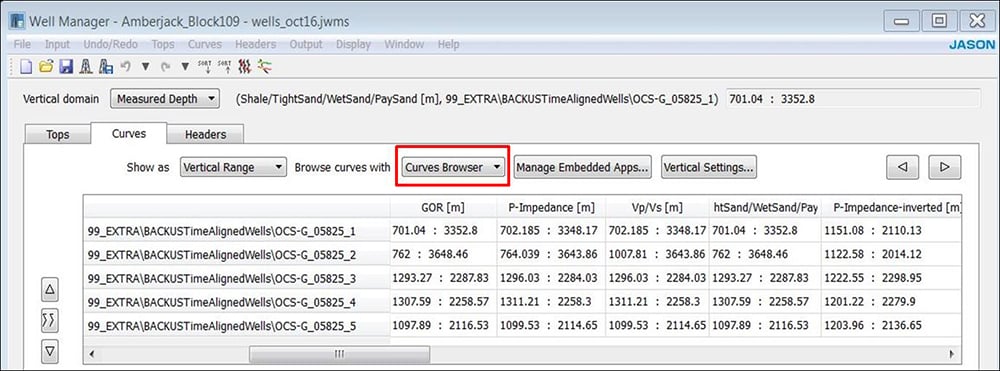The width and height of the screenshot is (1000, 371).
Task: Click the P-Impedance cell 1099.53 : 2114.65
Action: 551,326
